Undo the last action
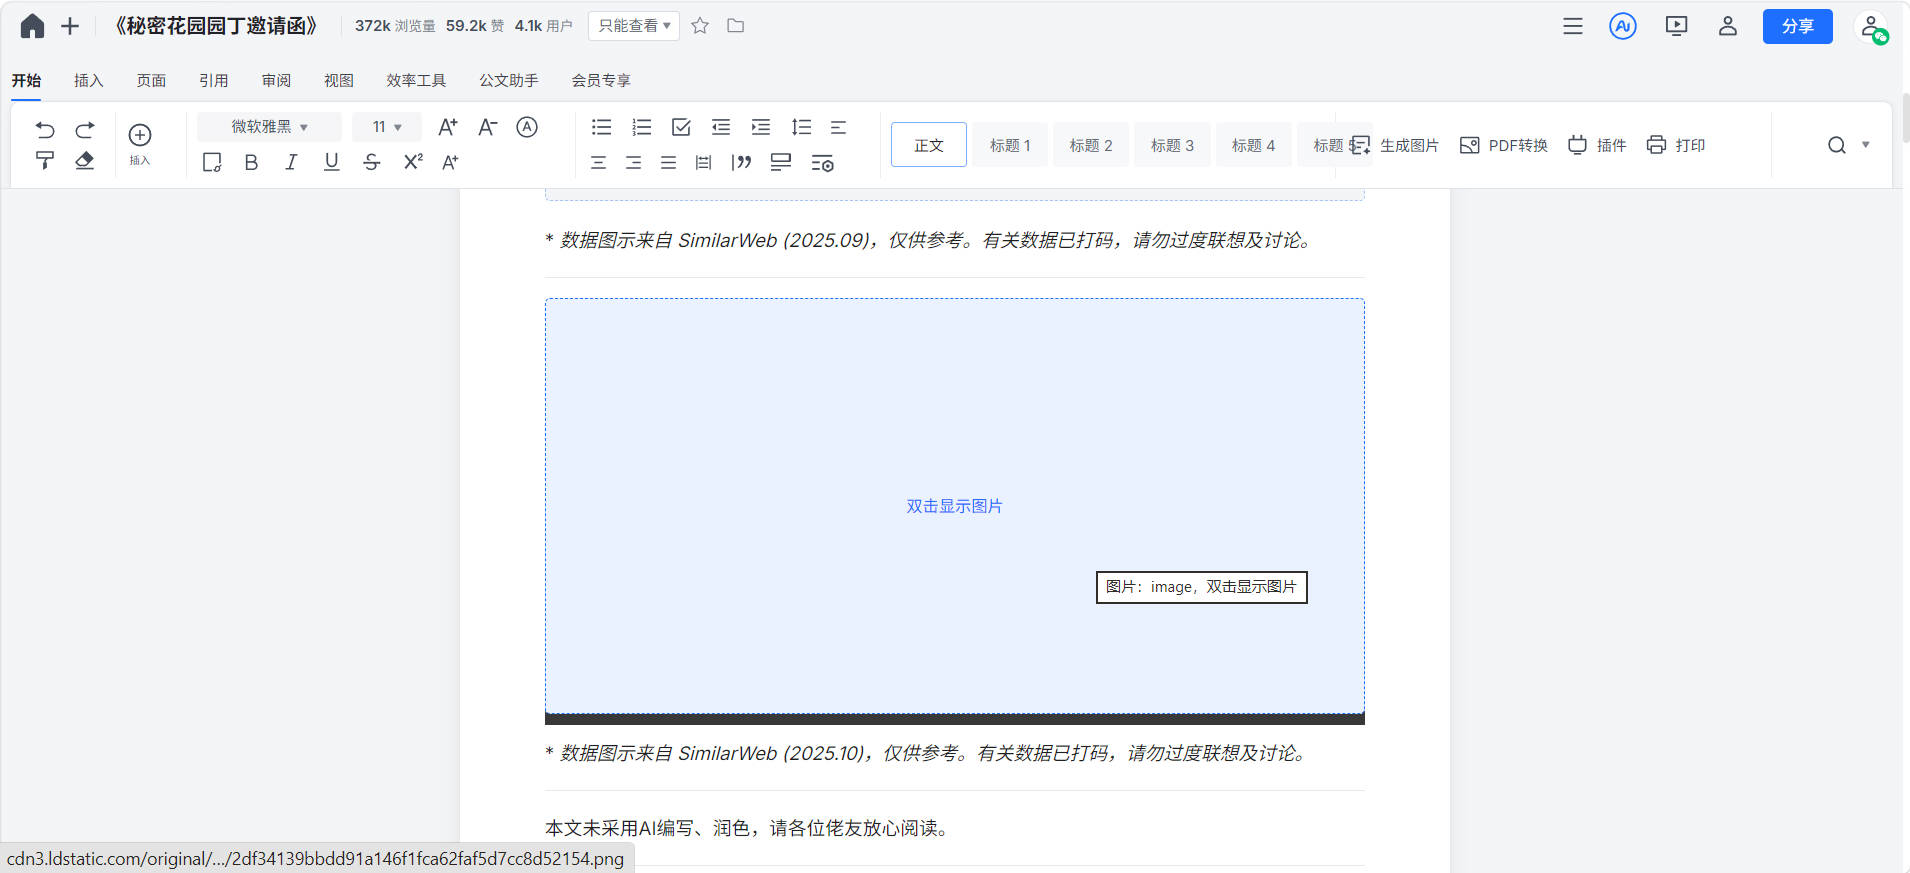 click(x=45, y=129)
